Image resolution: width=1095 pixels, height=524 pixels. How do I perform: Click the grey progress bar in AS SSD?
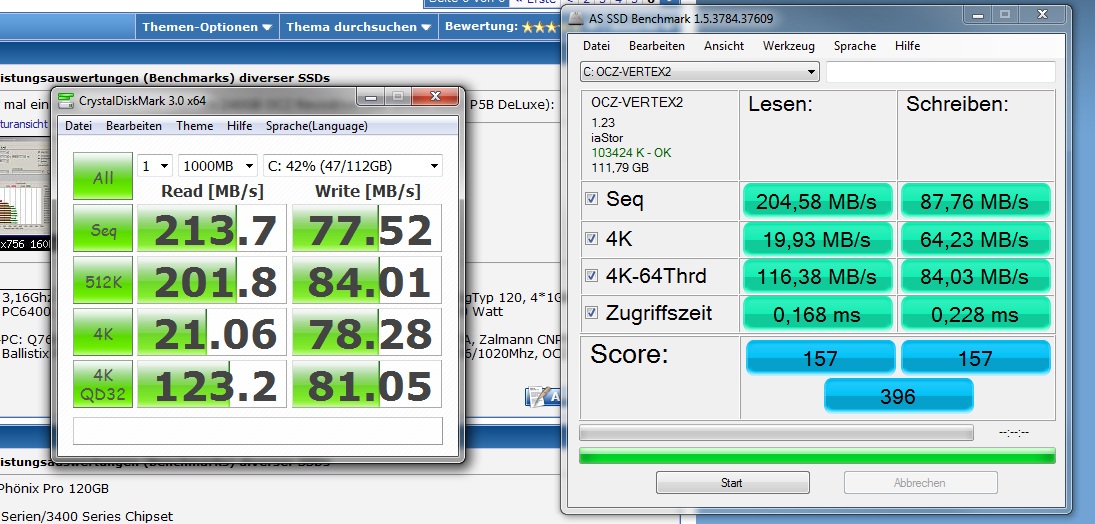(x=776, y=433)
